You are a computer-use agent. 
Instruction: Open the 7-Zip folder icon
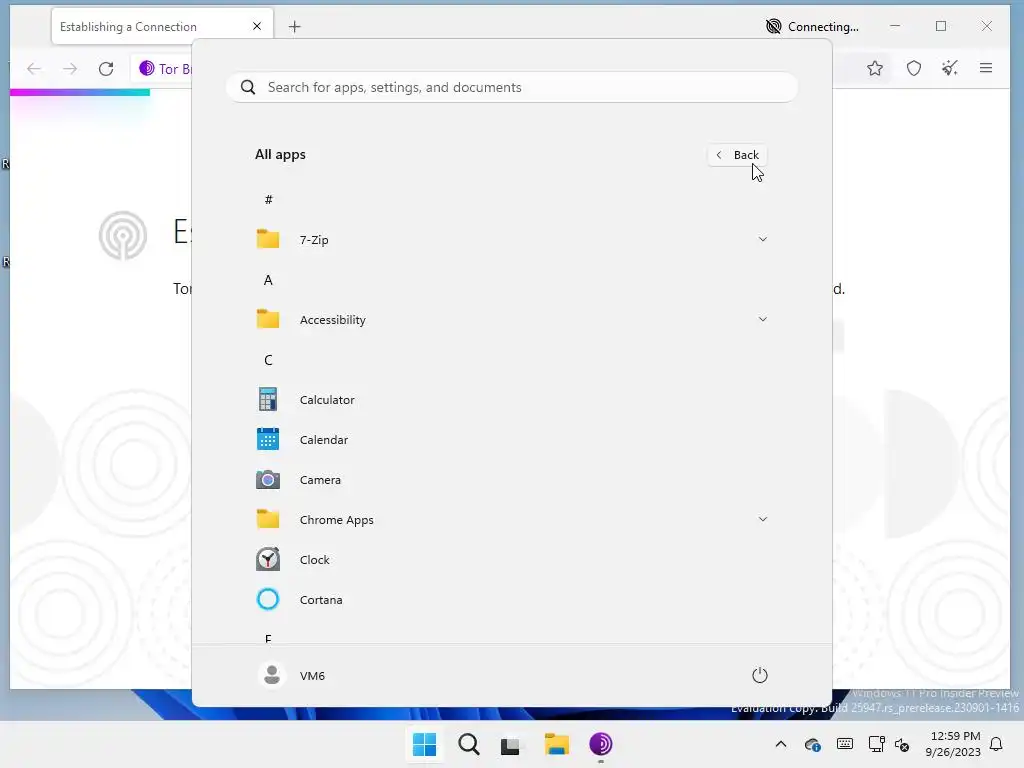click(268, 239)
